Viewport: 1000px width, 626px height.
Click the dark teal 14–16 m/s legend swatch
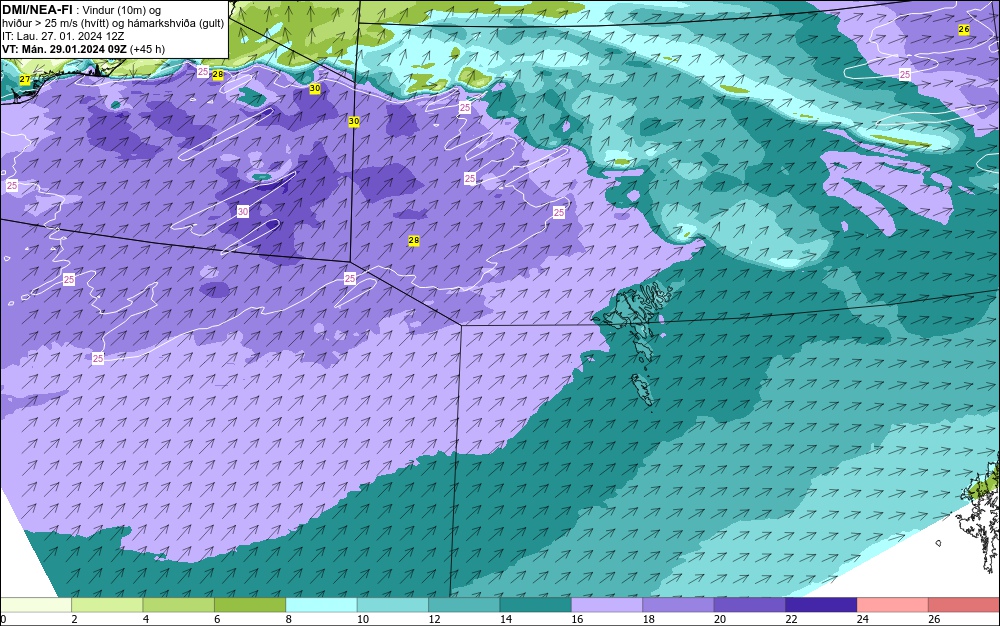(536, 605)
